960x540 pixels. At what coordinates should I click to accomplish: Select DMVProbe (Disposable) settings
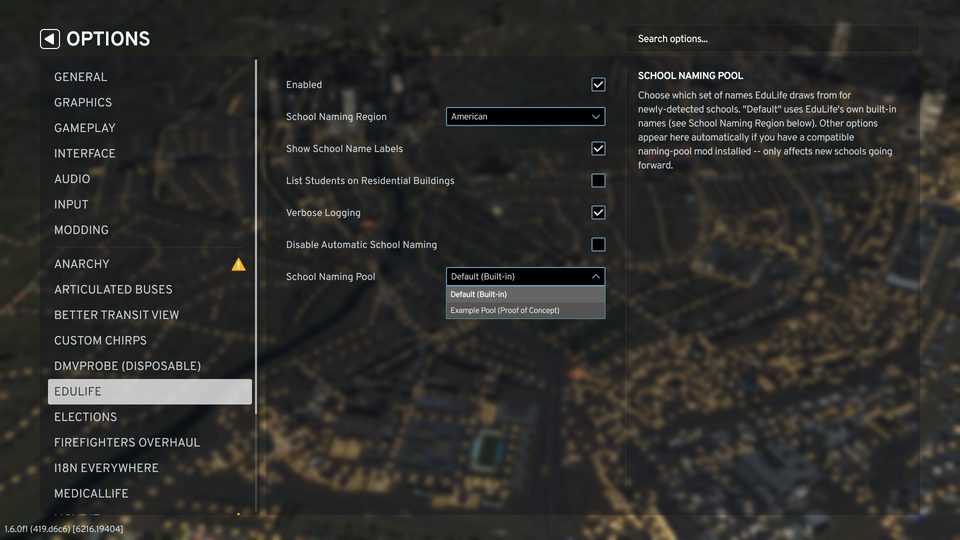(x=149, y=366)
